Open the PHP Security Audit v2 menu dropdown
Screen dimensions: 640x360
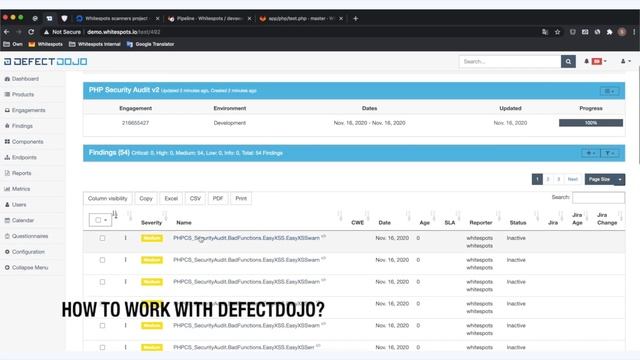[x=609, y=91]
